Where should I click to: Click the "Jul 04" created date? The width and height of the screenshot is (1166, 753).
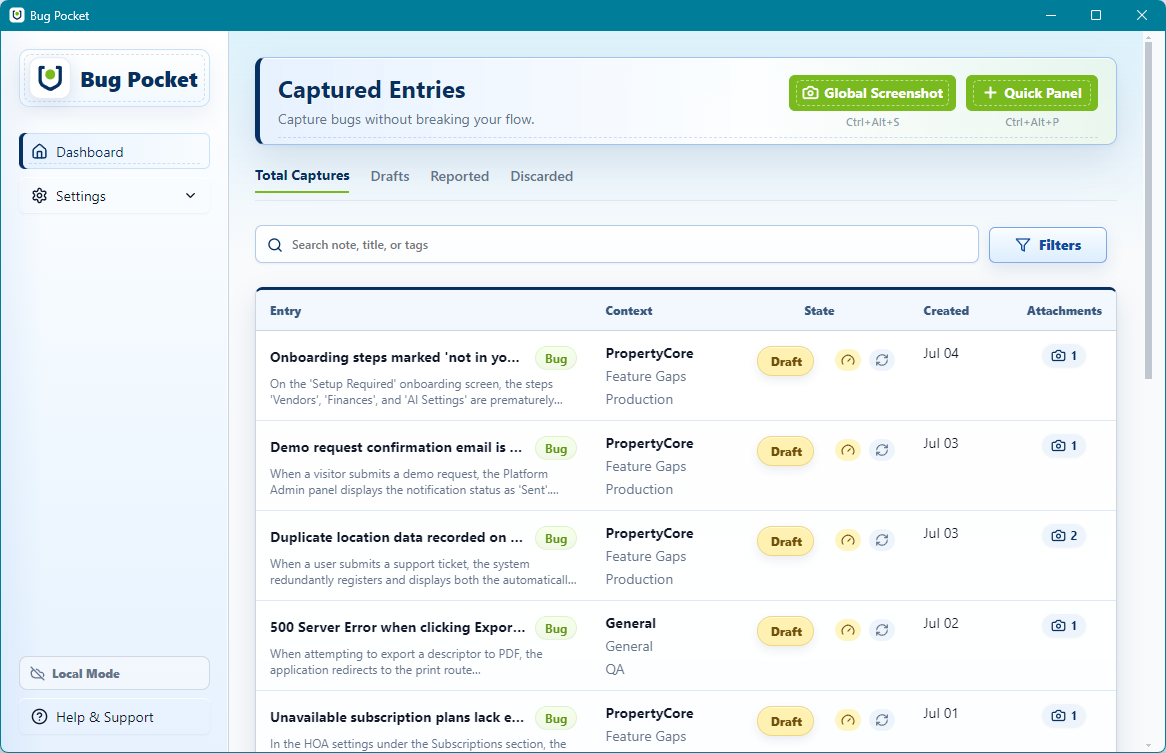(x=941, y=353)
